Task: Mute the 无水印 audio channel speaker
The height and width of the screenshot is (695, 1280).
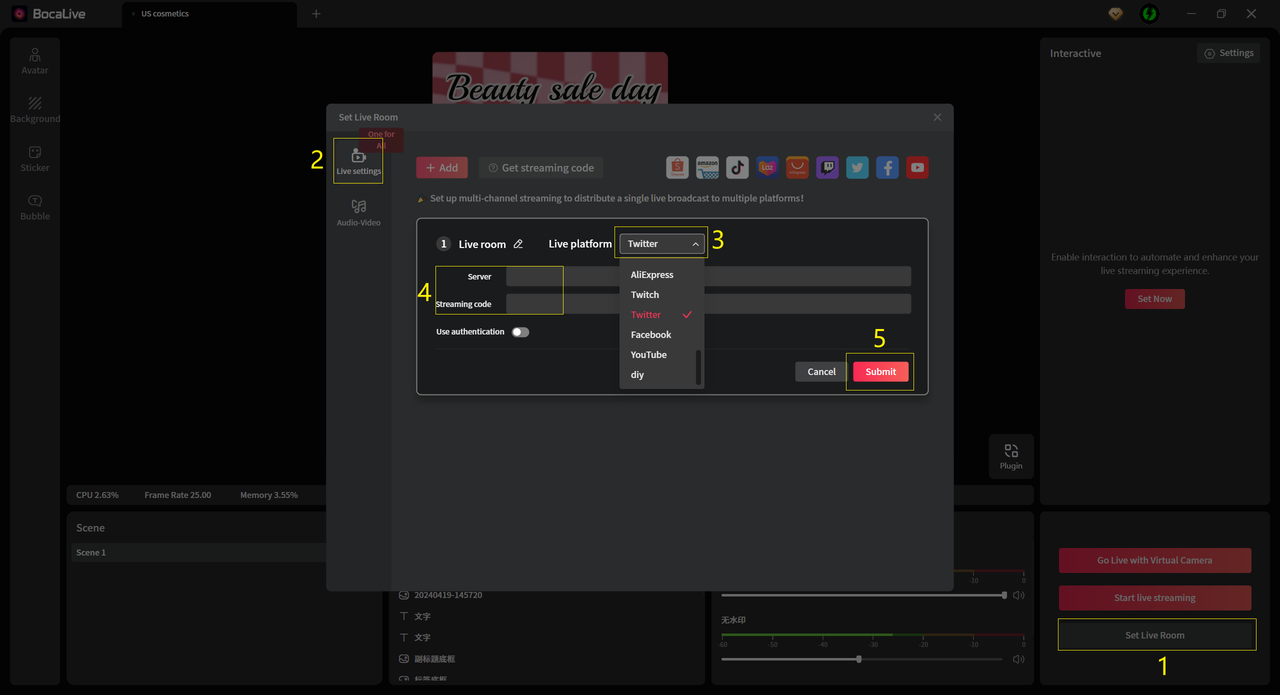Action: pyautogui.click(x=1018, y=658)
